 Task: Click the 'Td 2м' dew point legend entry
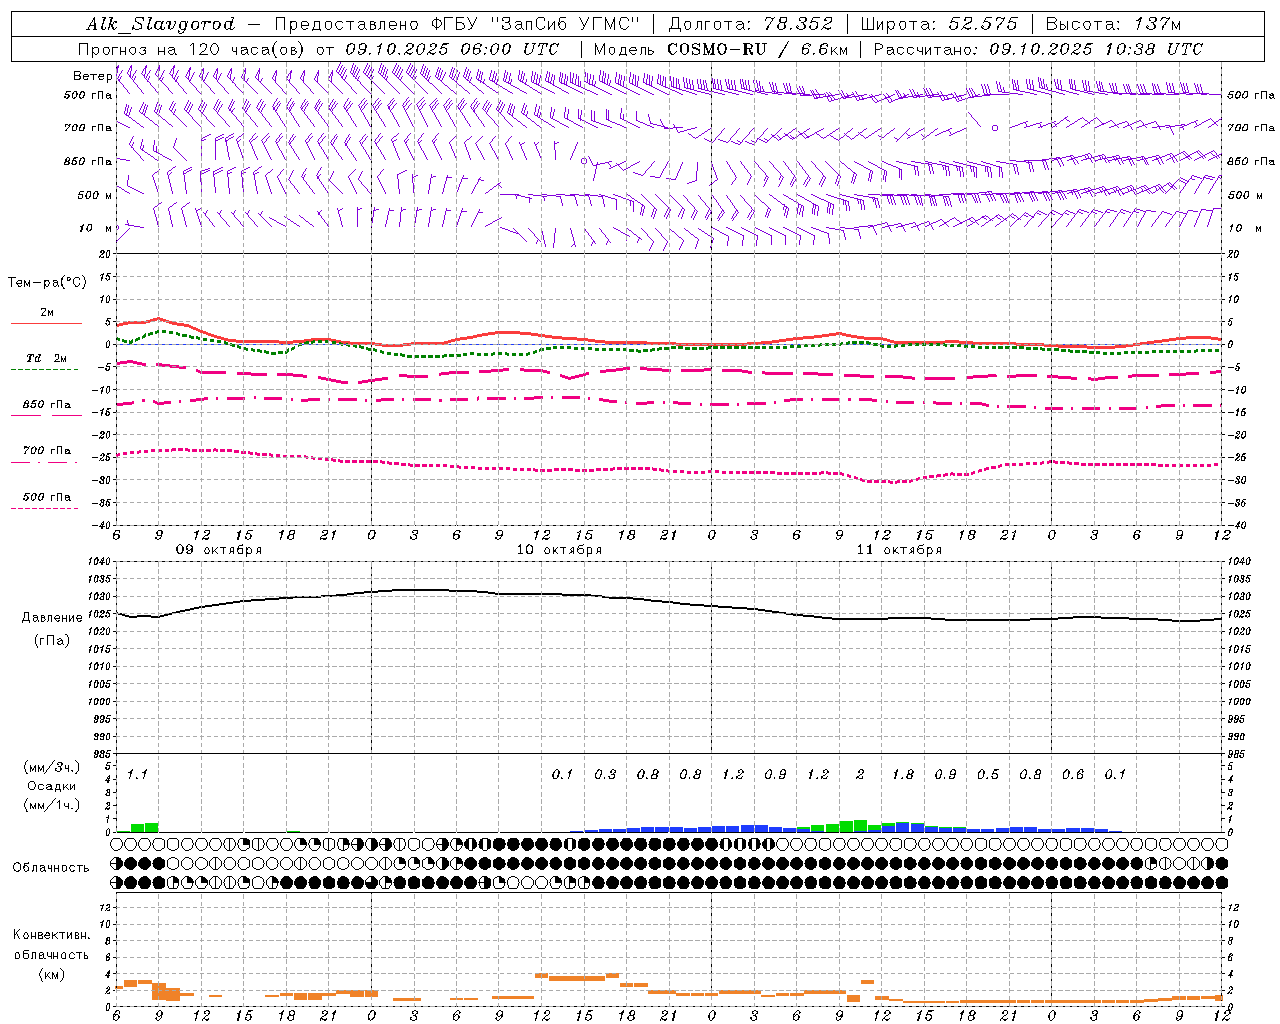(x=47, y=358)
